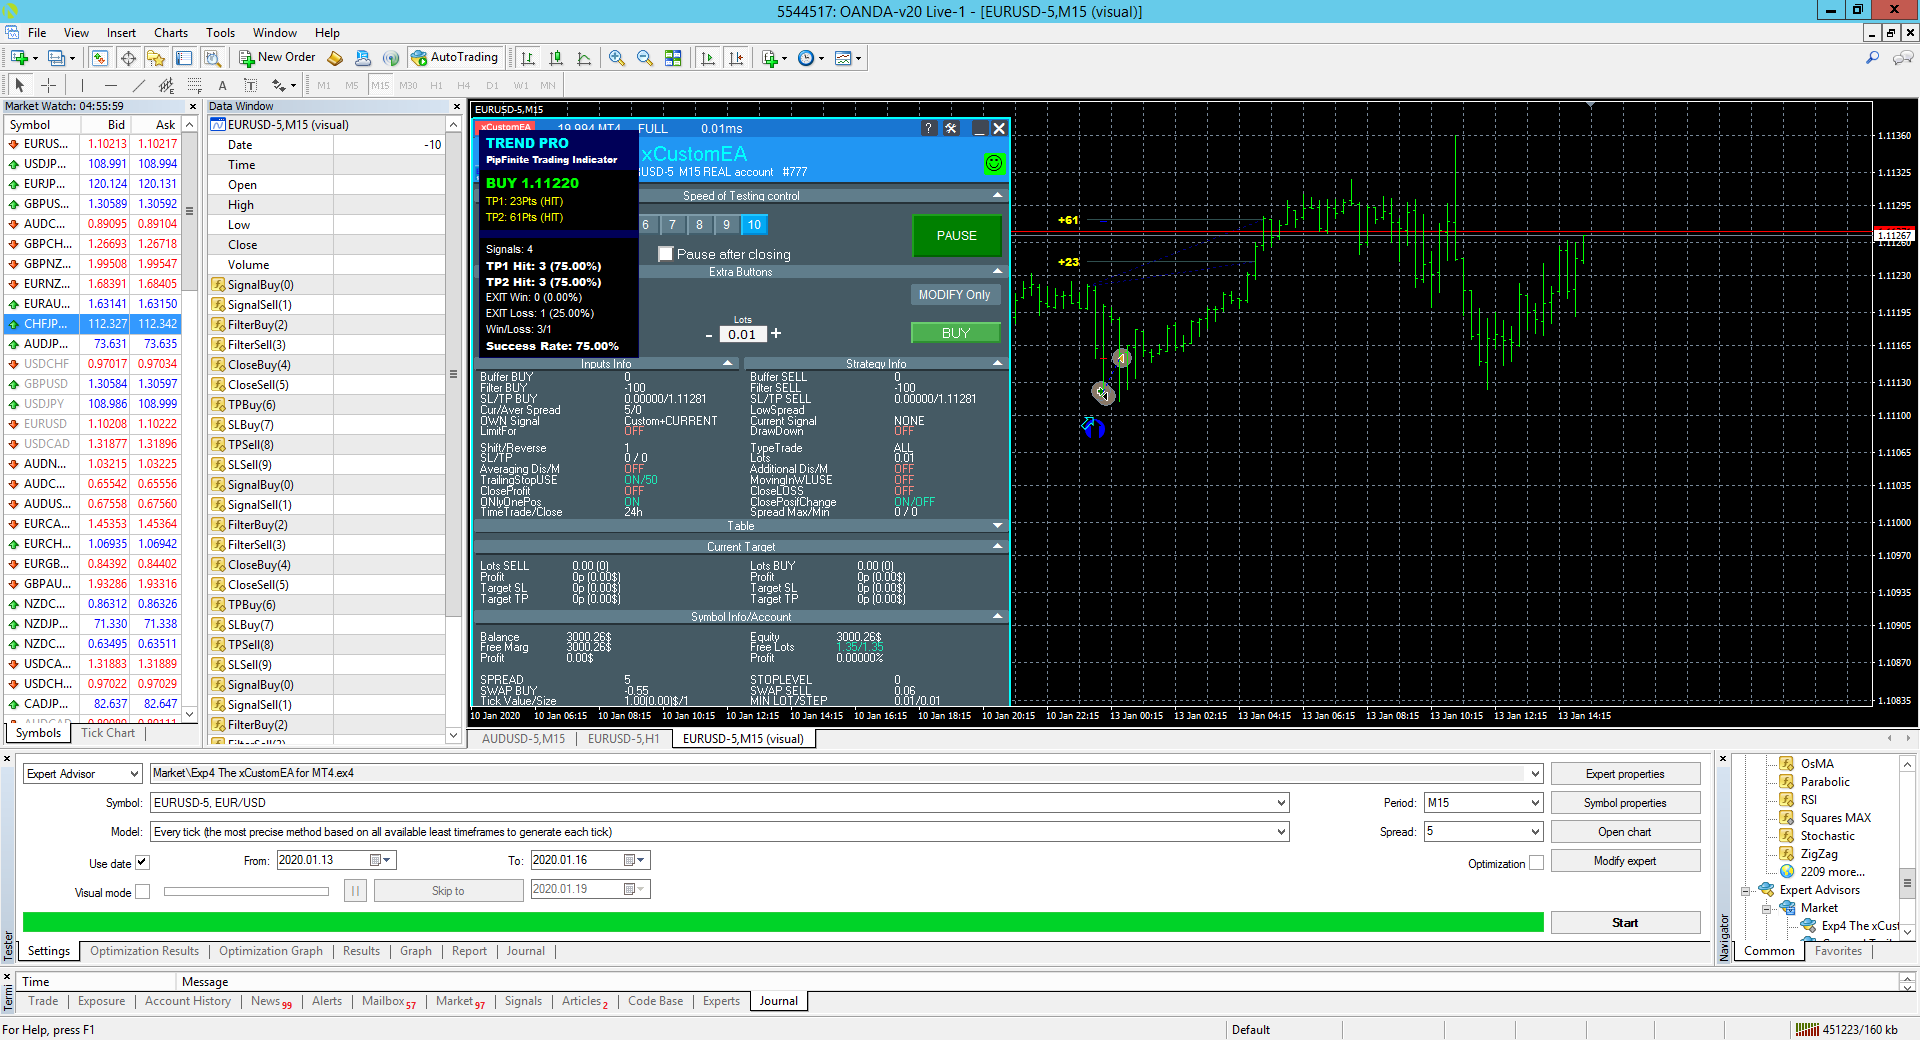
Task: Open the Charts menu
Action: click(171, 33)
